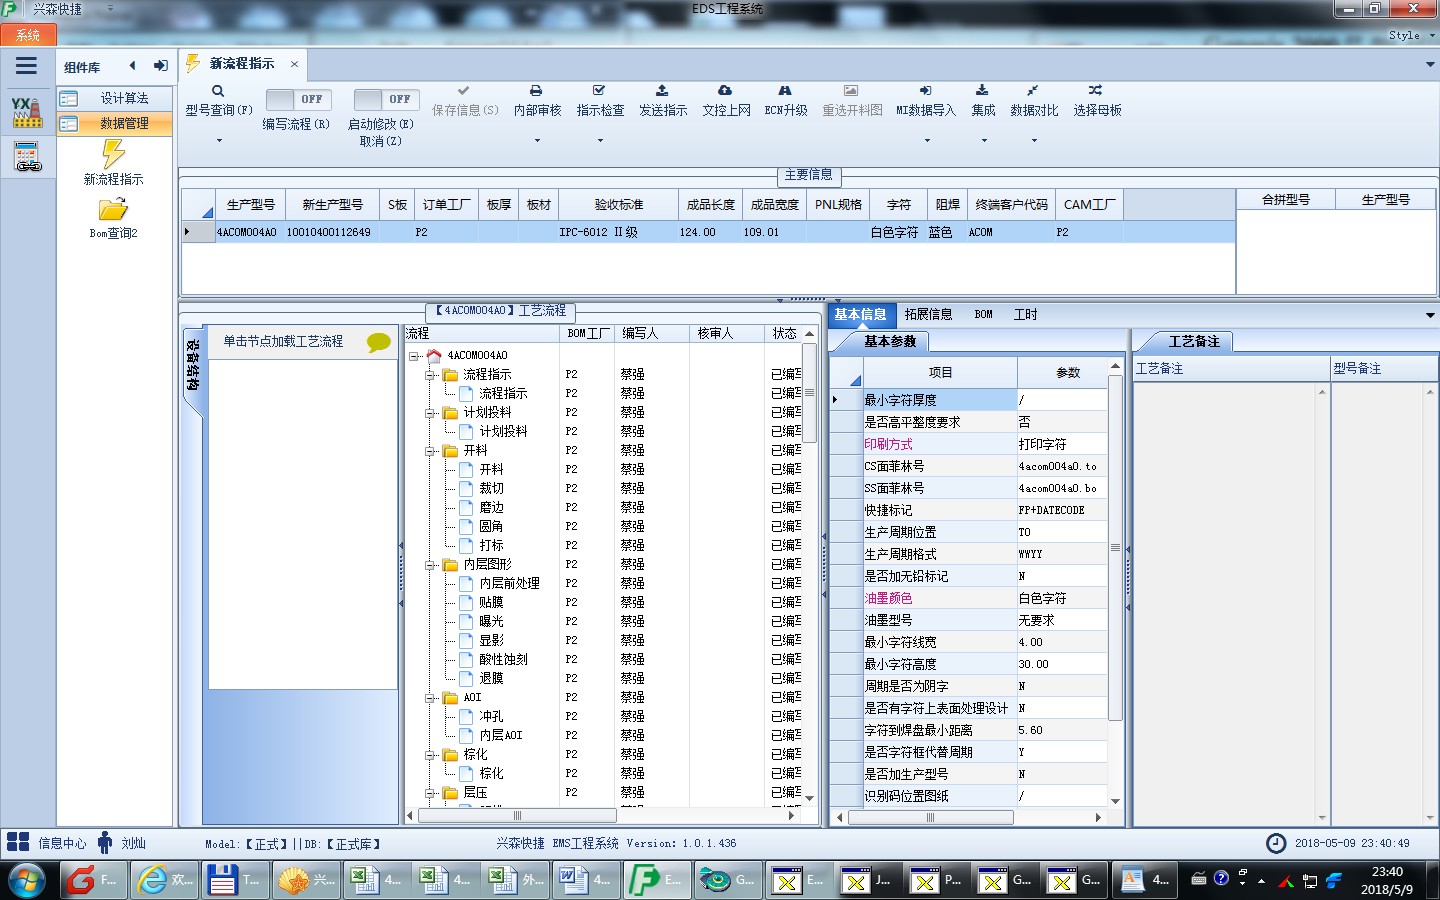1440x900 pixels.
Task: Click 保存信息 checkmark icon
Action: click(x=463, y=91)
